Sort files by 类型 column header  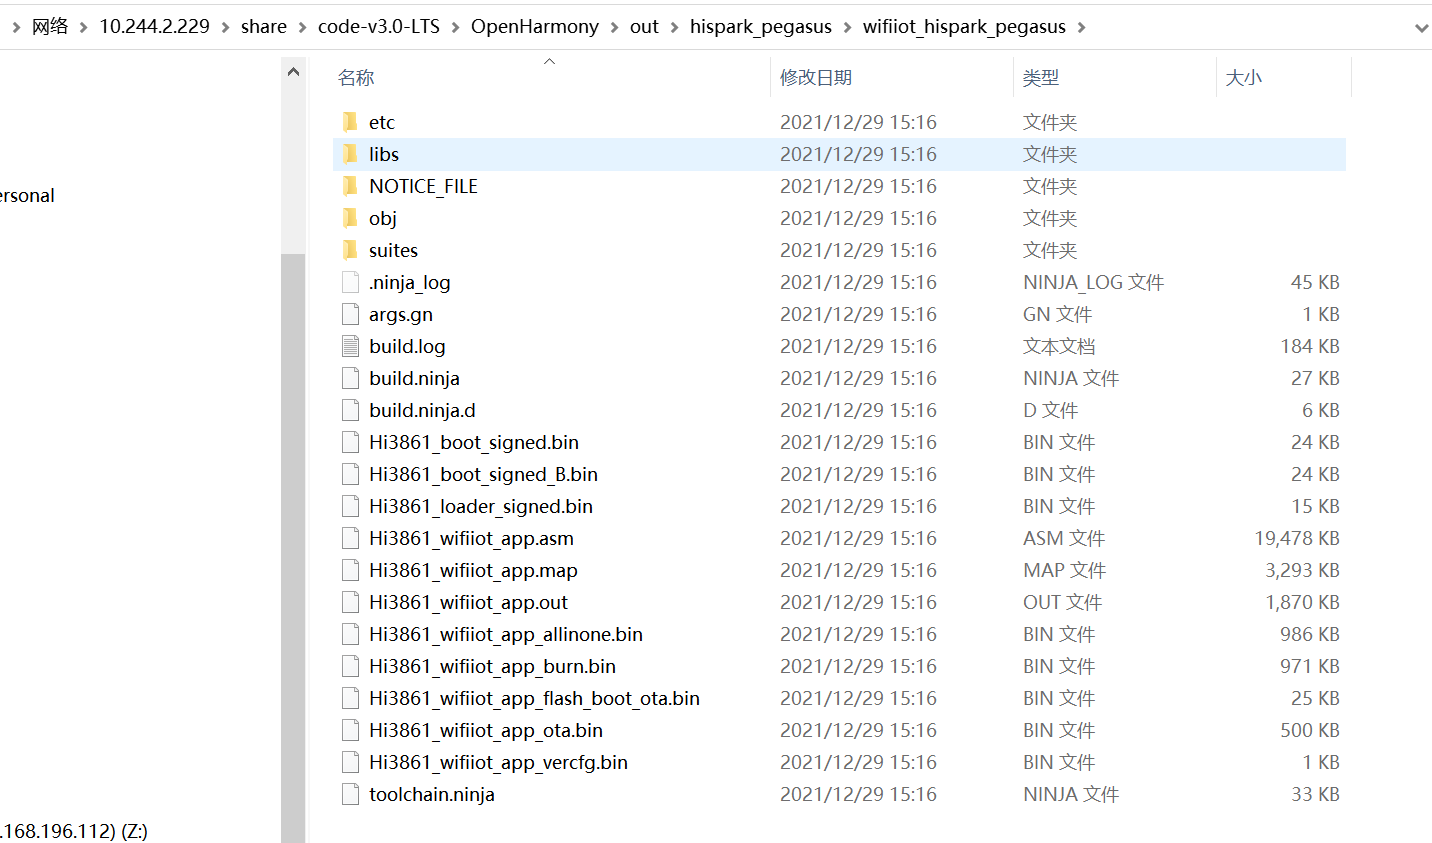click(x=1041, y=78)
